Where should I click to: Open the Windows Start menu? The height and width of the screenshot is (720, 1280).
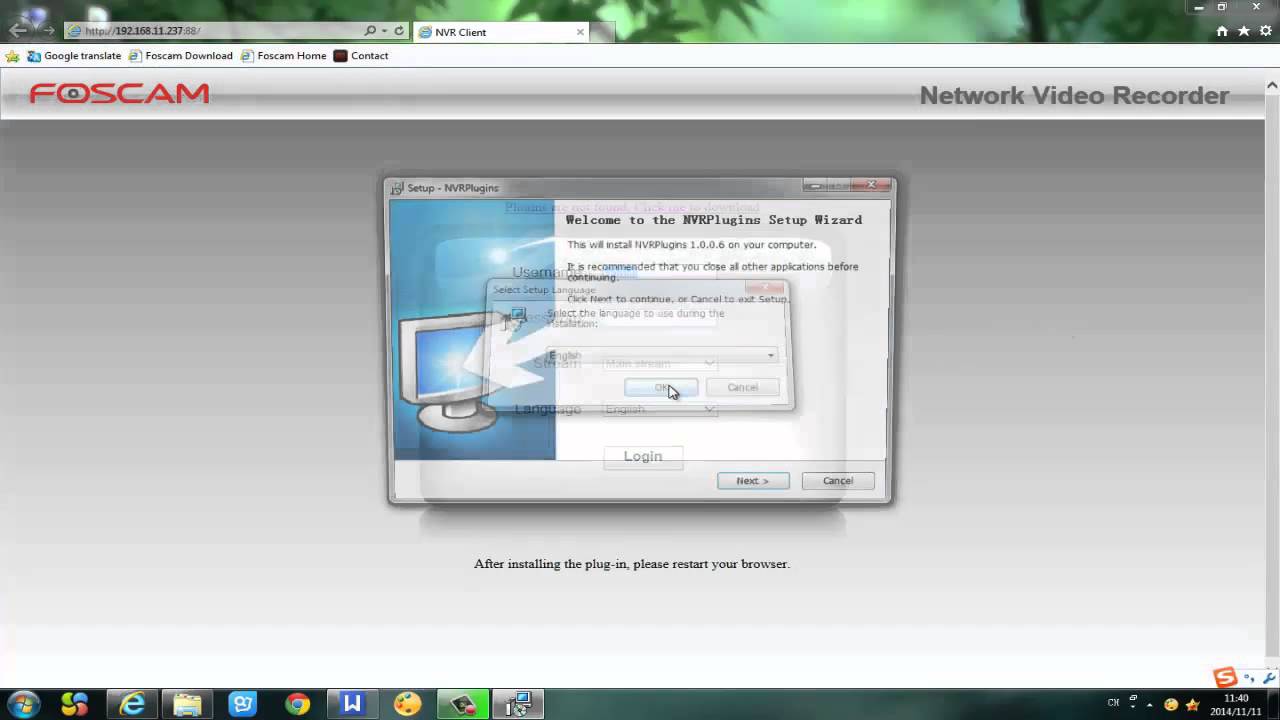click(23, 704)
